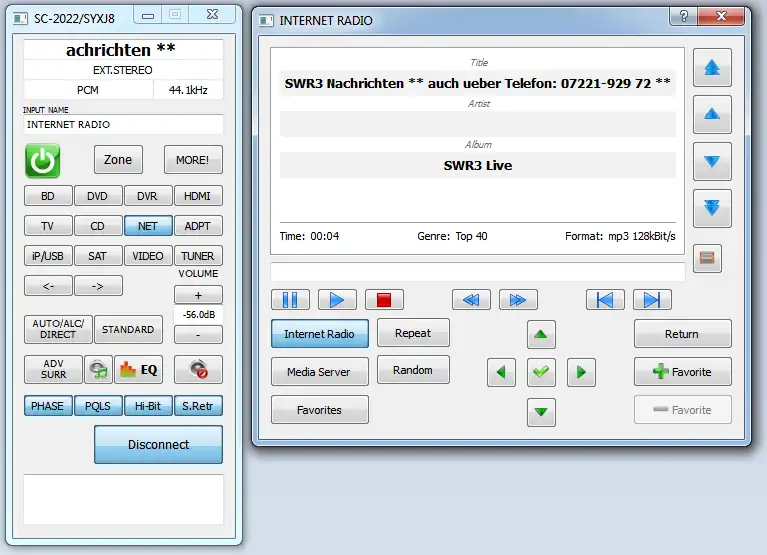Click the INPUT NAME field
The image size is (767, 555).
(x=123, y=125)
